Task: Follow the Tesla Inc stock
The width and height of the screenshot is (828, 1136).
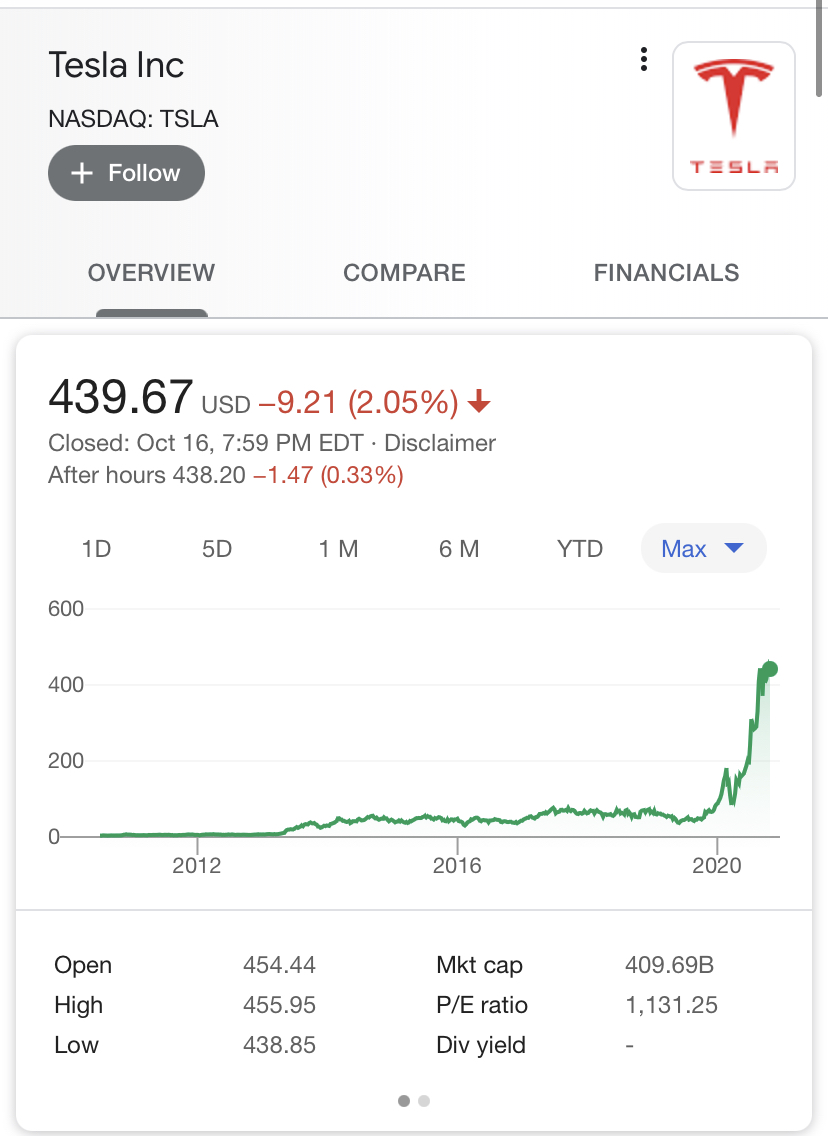Action: click(126, 173)
